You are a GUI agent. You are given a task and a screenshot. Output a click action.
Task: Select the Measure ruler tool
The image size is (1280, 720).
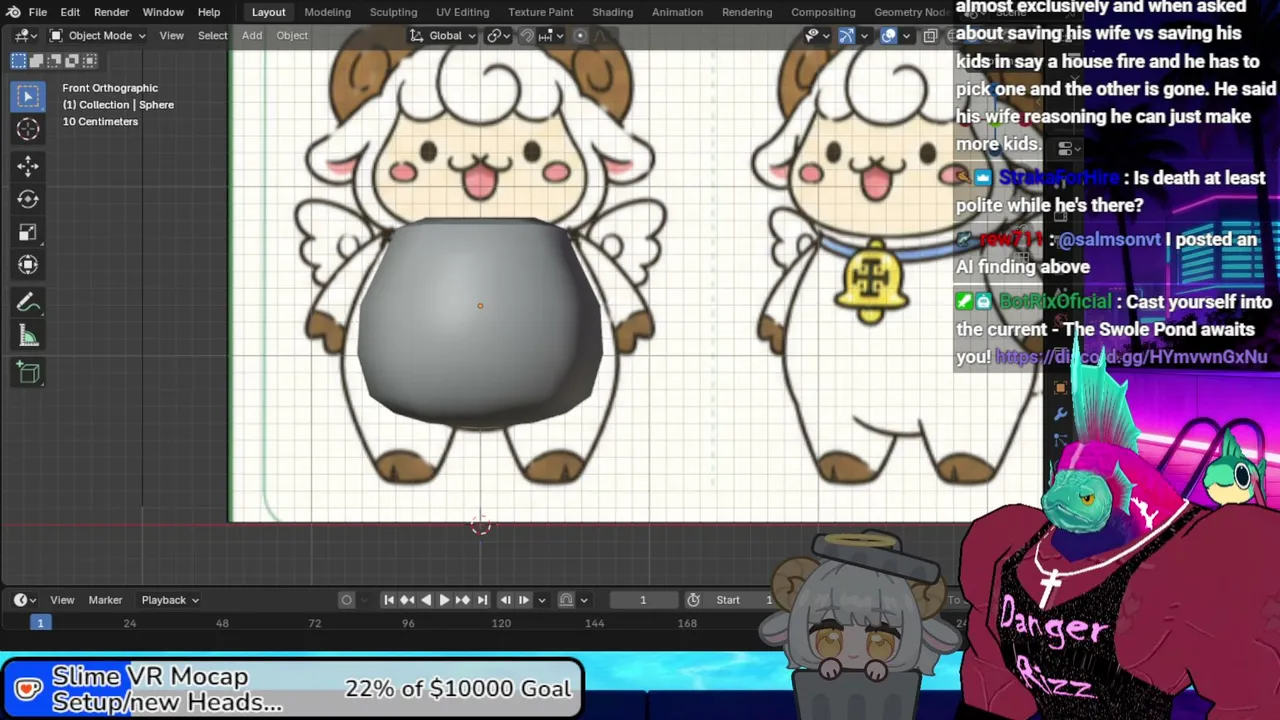28,336
